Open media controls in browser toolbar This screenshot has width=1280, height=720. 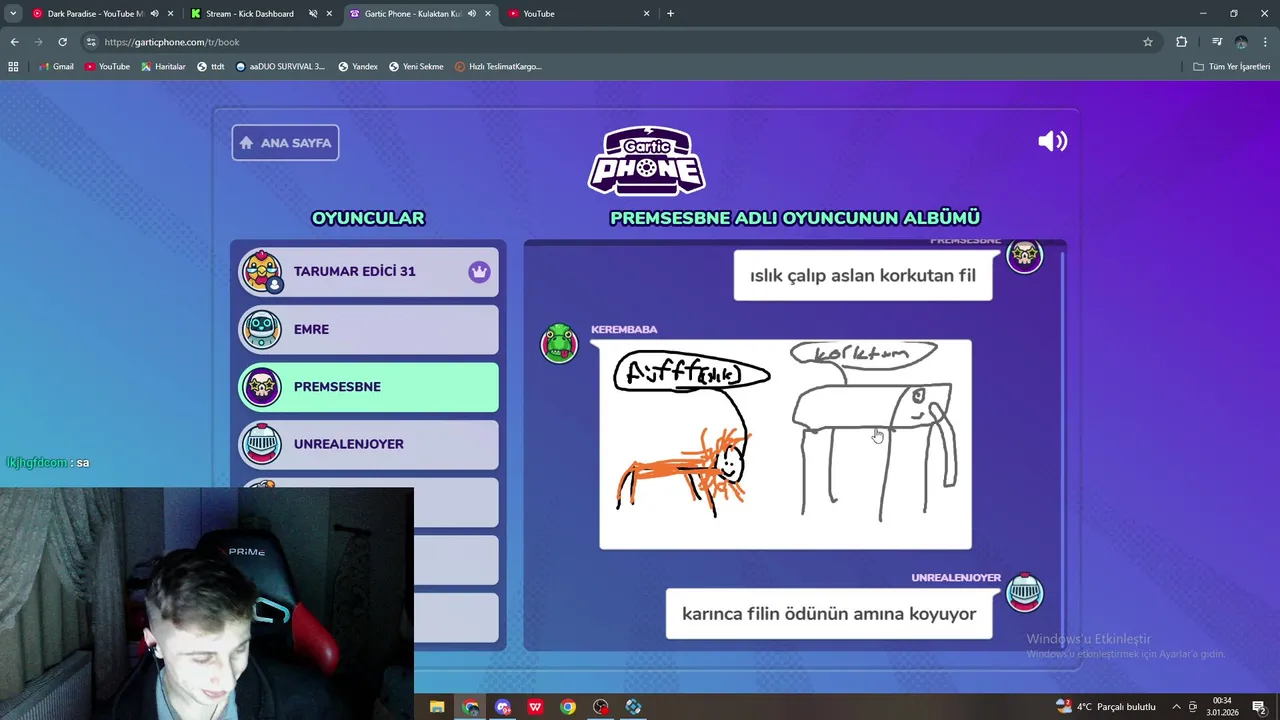coord(1217,42)
